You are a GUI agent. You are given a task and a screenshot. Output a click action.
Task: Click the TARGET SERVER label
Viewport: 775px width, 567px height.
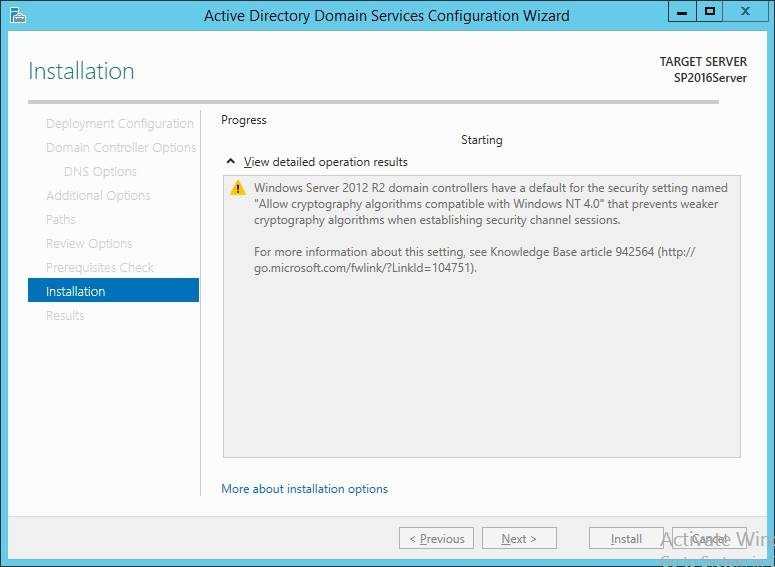tap(703, 62)
